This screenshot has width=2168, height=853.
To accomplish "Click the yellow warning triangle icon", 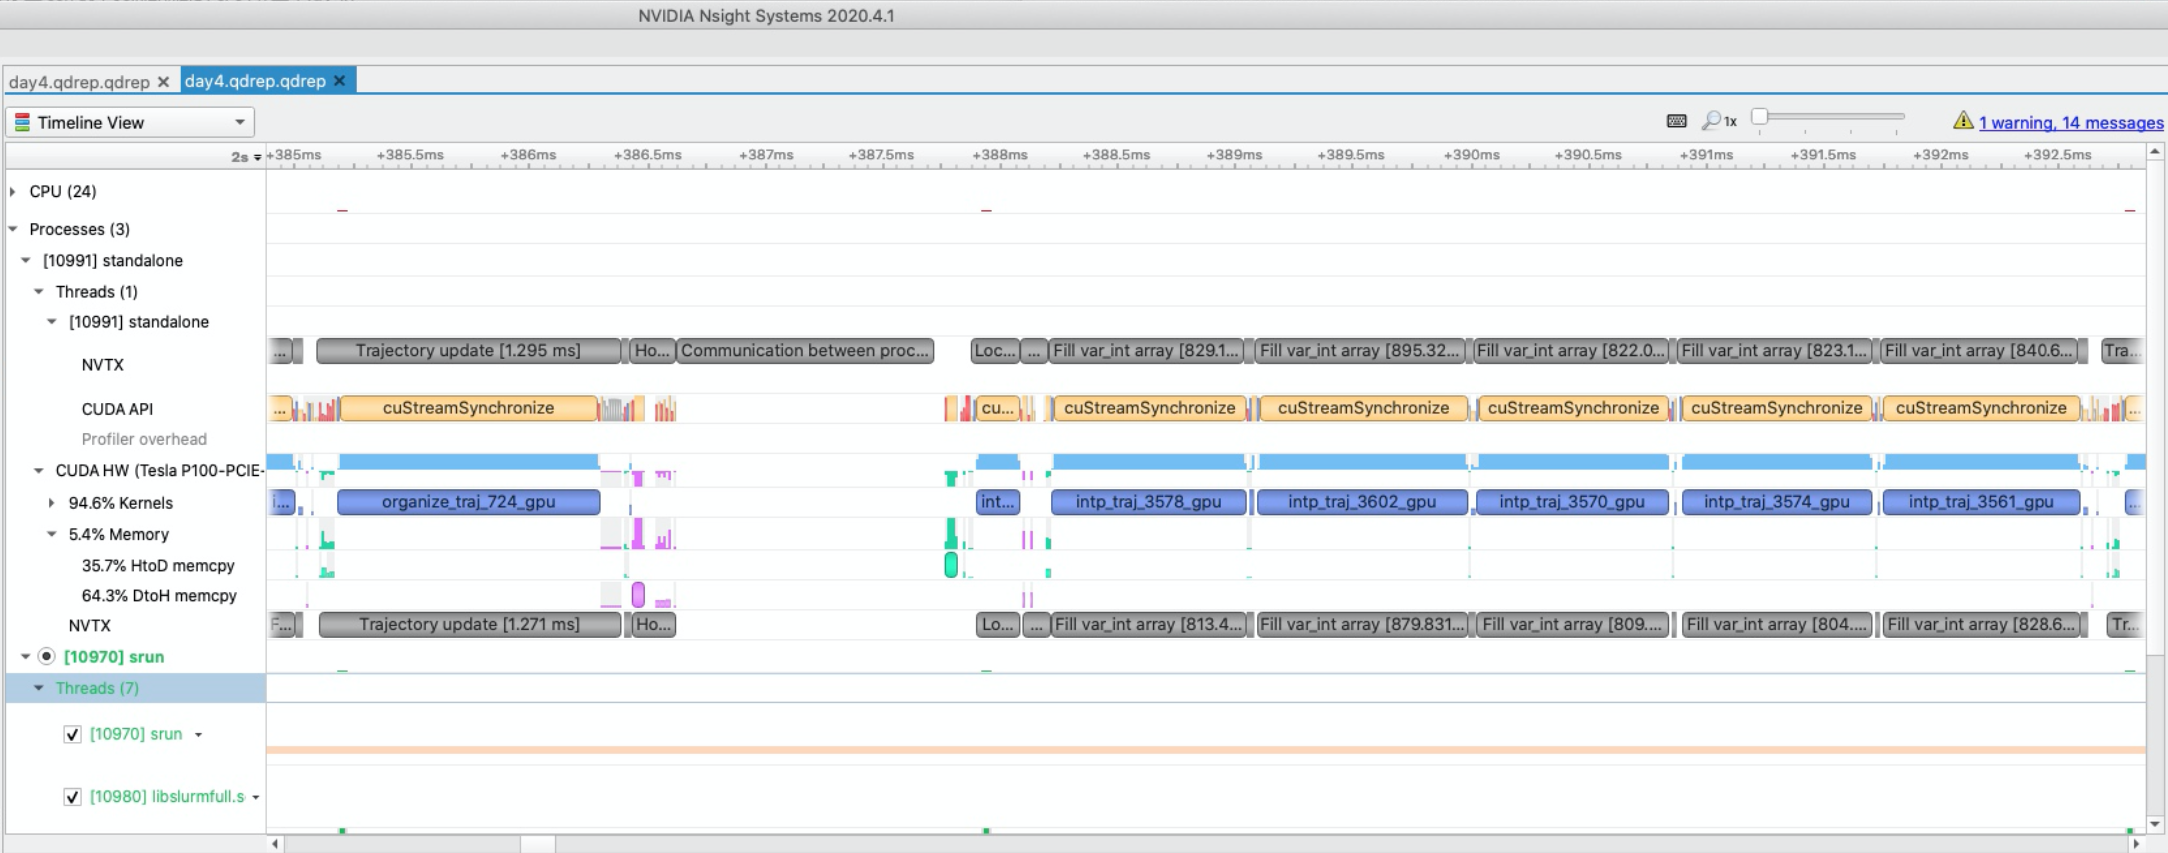I will click(x=1963, y=121).
